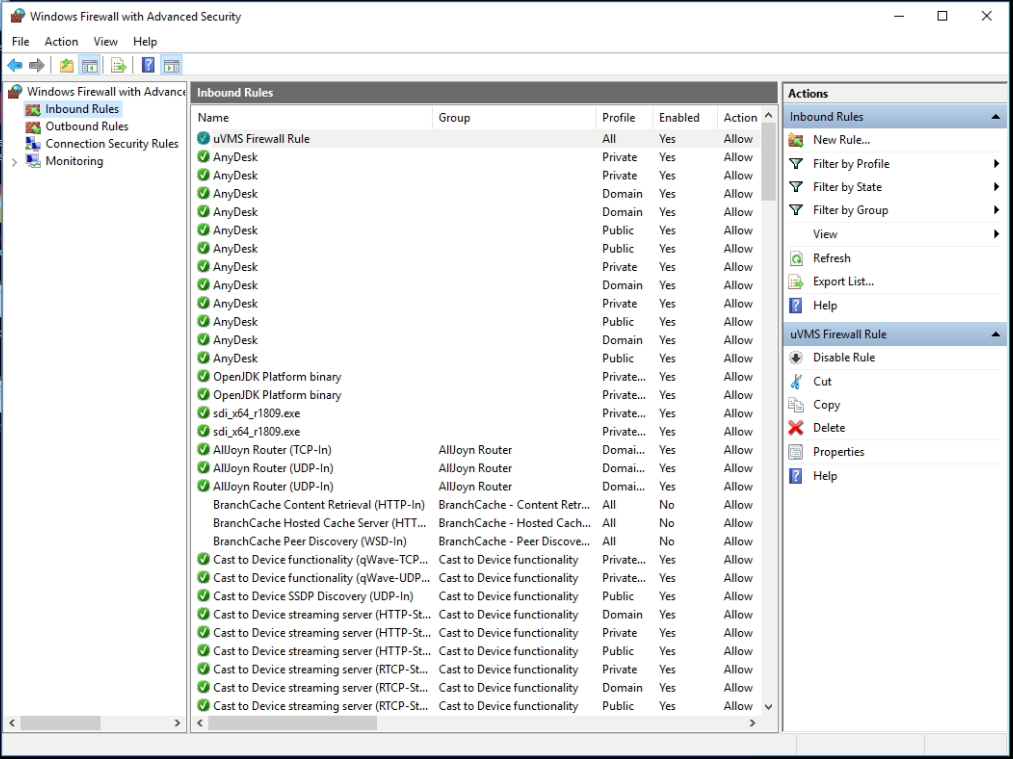Expand the Monitoring tree node
Viewport: 1013px width, 759px height.
coord(13,162)
